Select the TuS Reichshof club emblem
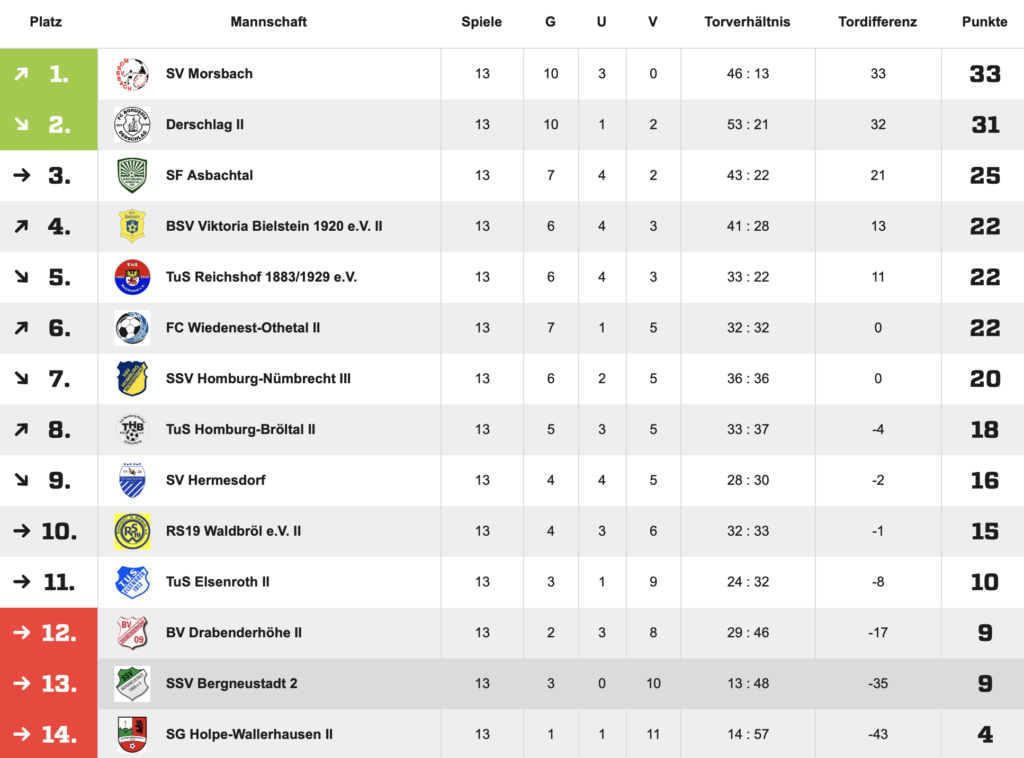1024x758 pixels. [132, 277]
